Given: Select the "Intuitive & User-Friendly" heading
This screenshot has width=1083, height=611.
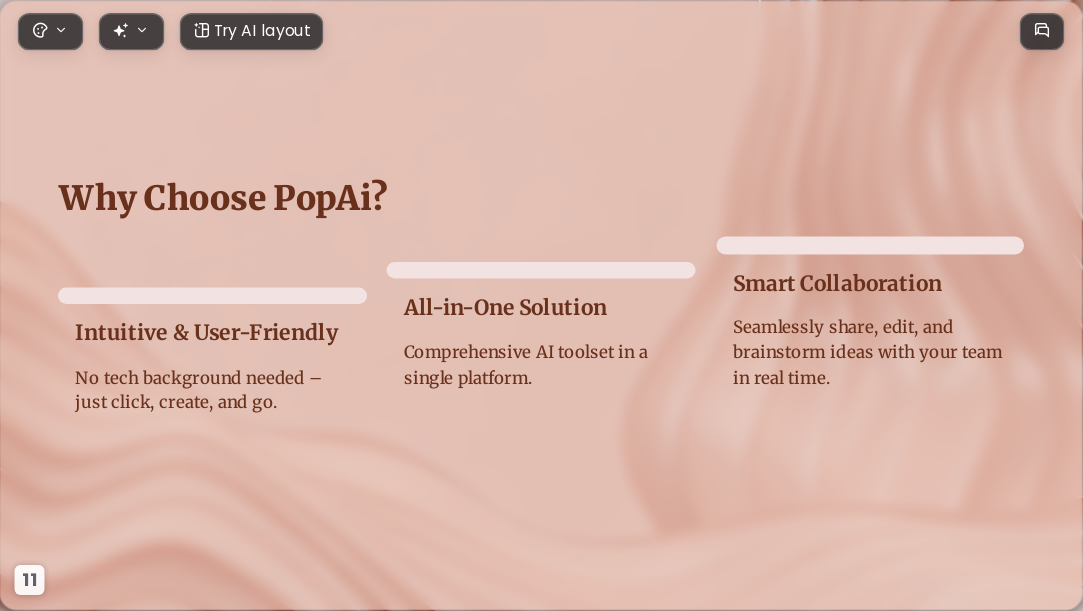Looking at the screenshot, I should [x=207, y=333].
